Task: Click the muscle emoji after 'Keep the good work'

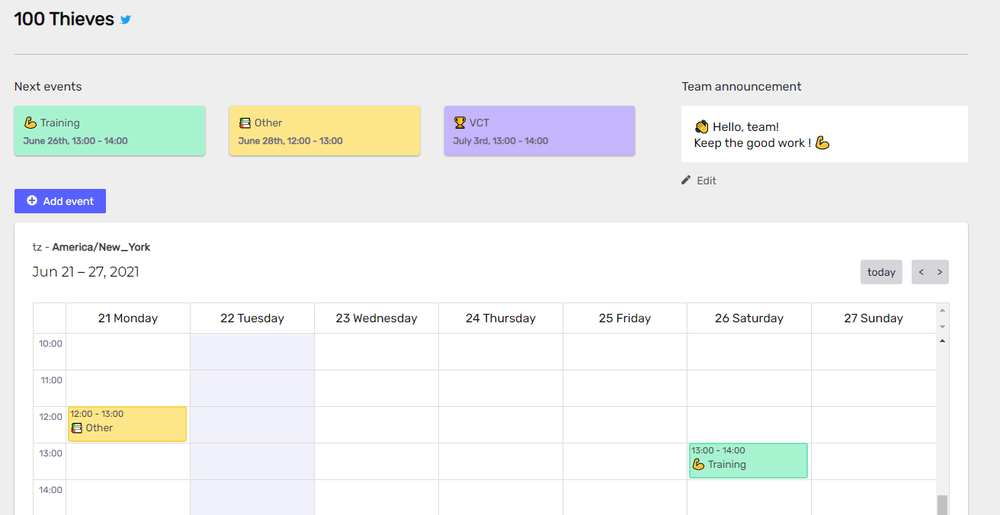Action: (823, 143)
